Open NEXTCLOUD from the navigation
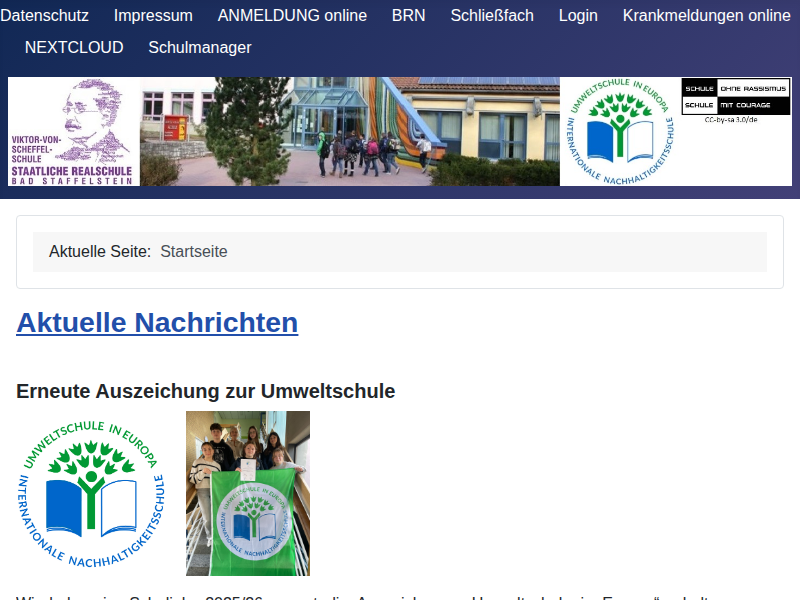Screen dimensions: 800x600 click(74, 47)
